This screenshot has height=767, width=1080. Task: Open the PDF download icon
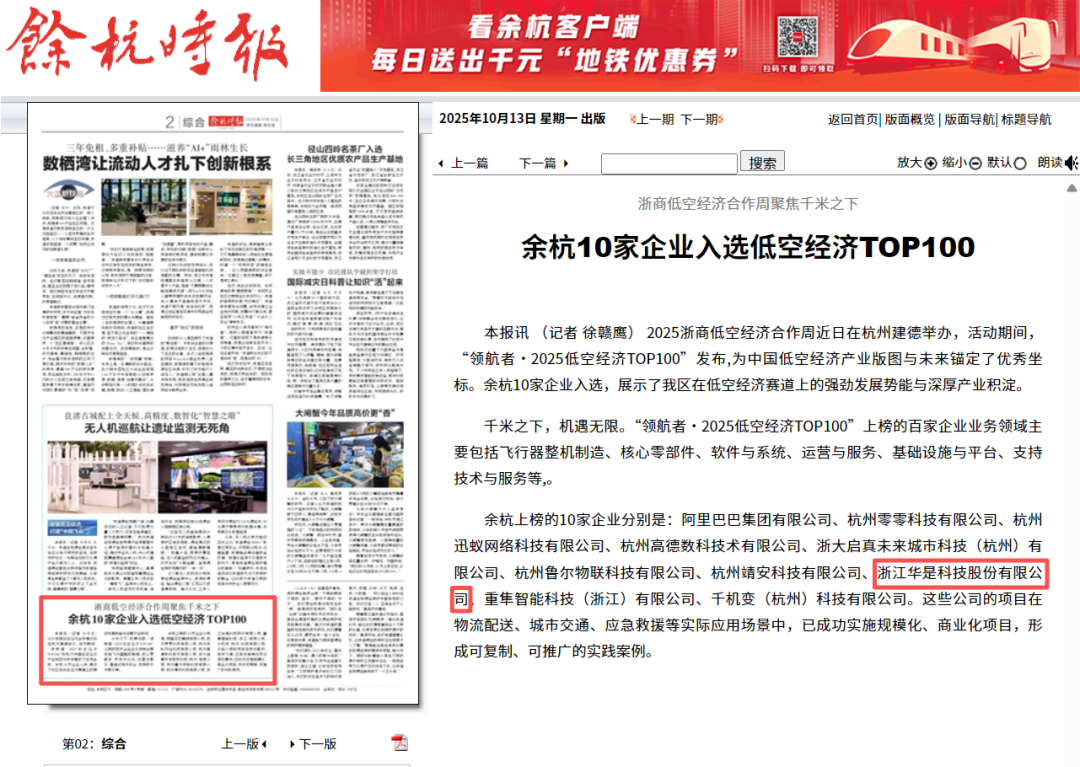coord(399,743)
